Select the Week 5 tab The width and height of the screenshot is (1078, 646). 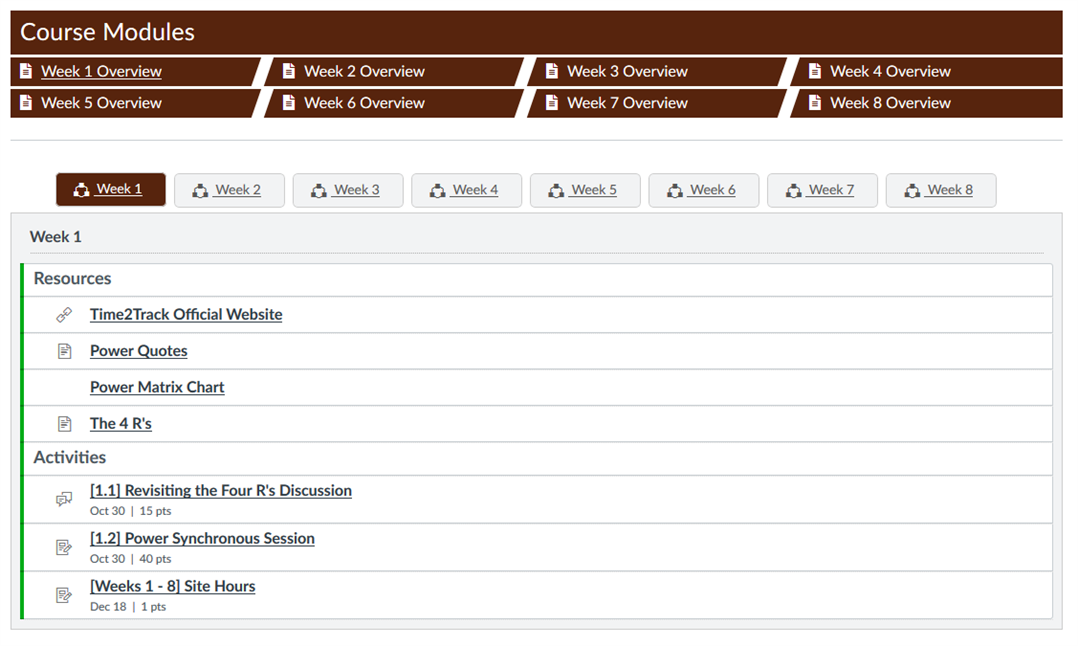click(x=585, y=190)
